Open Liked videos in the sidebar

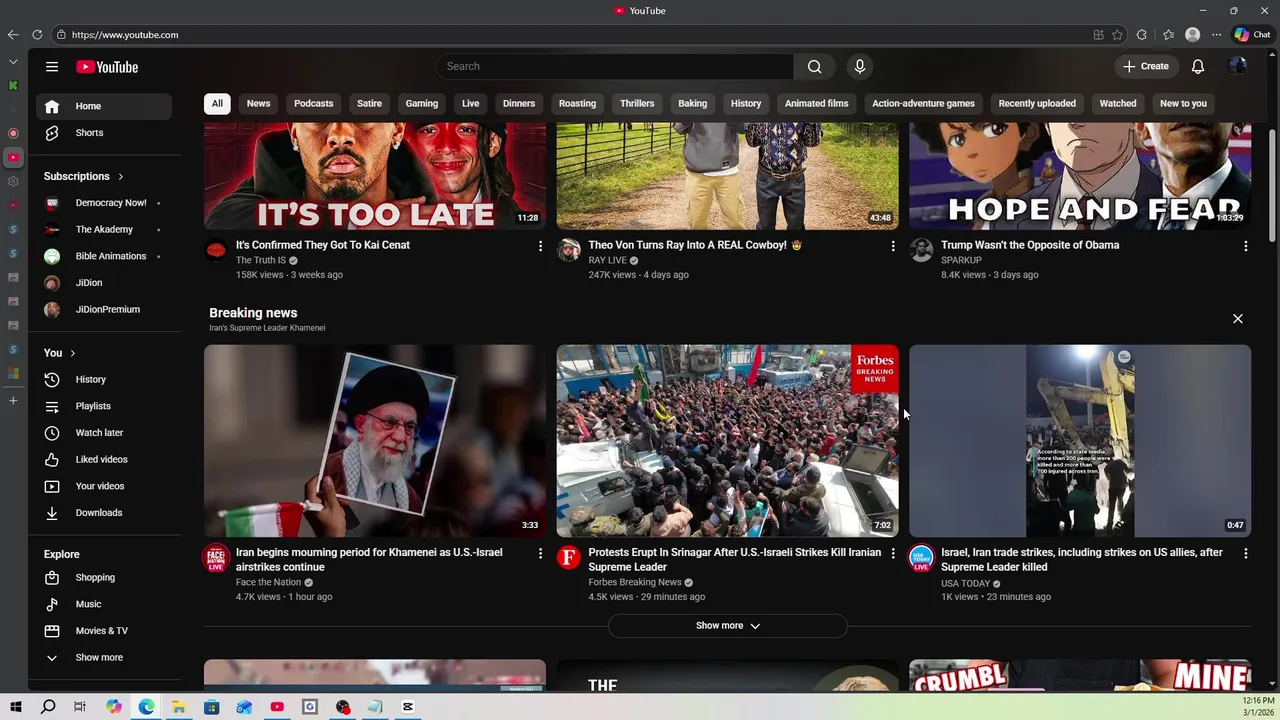click(x=104, y=460)
